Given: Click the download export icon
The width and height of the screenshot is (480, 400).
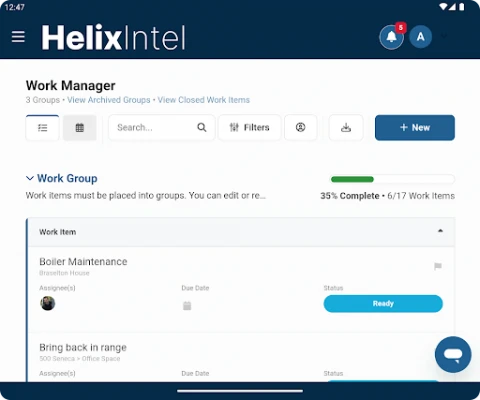Looking at the screenshot, I should (346, 128).
